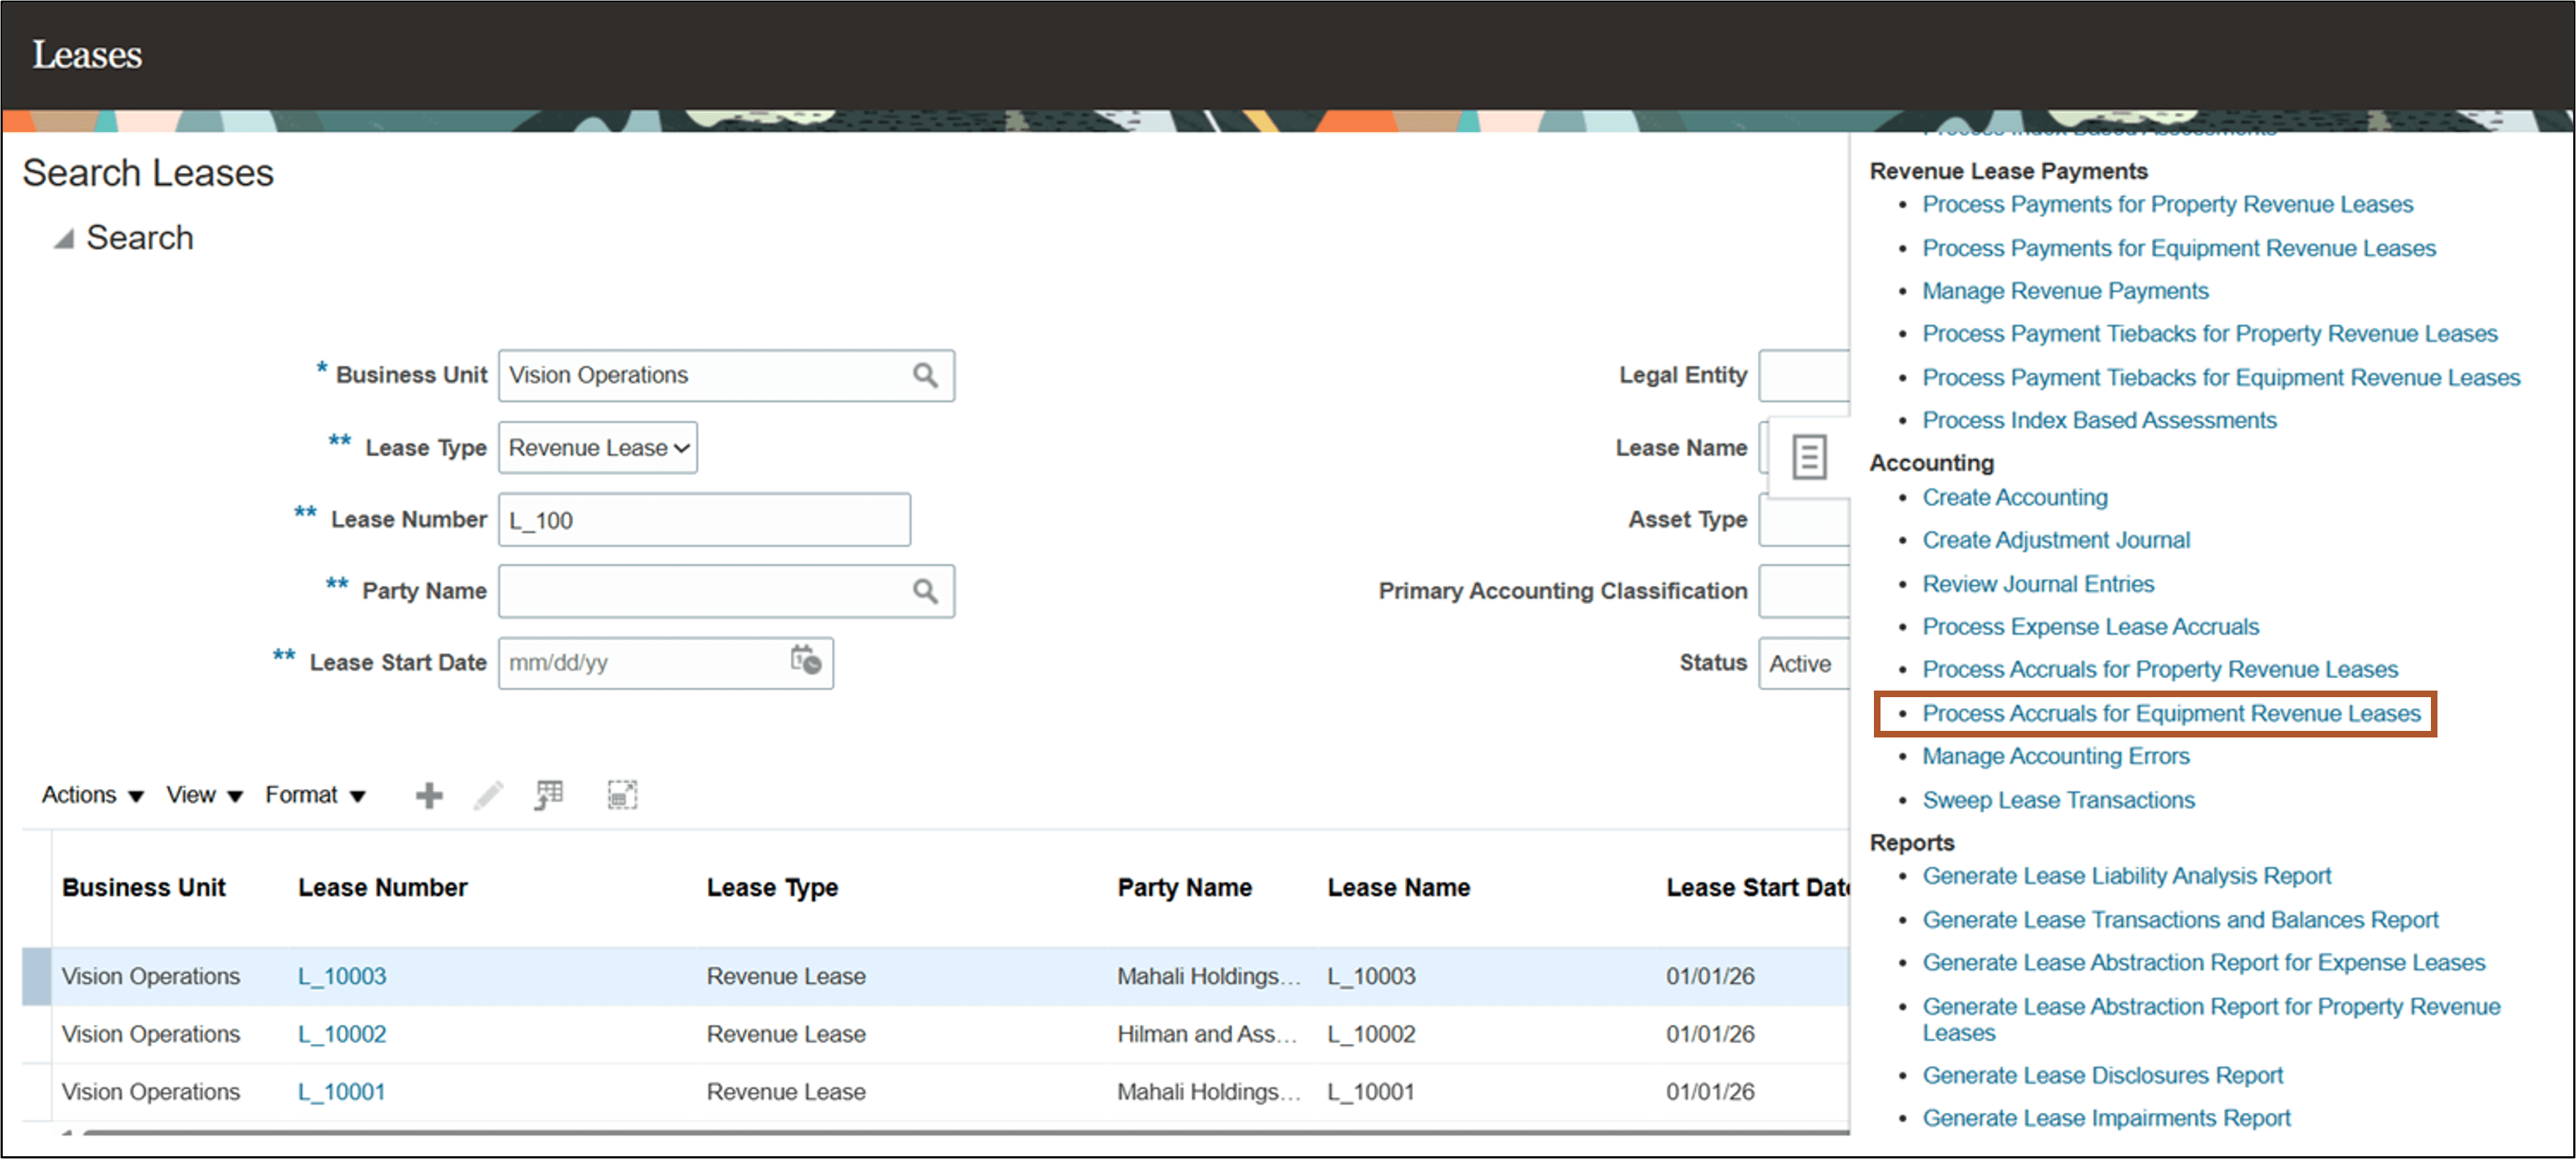This screenshot has width=2576, height=1159.
Task: Open Manage Accounting Errors link
Action: pyautogui.click(x=2056, y=757)
